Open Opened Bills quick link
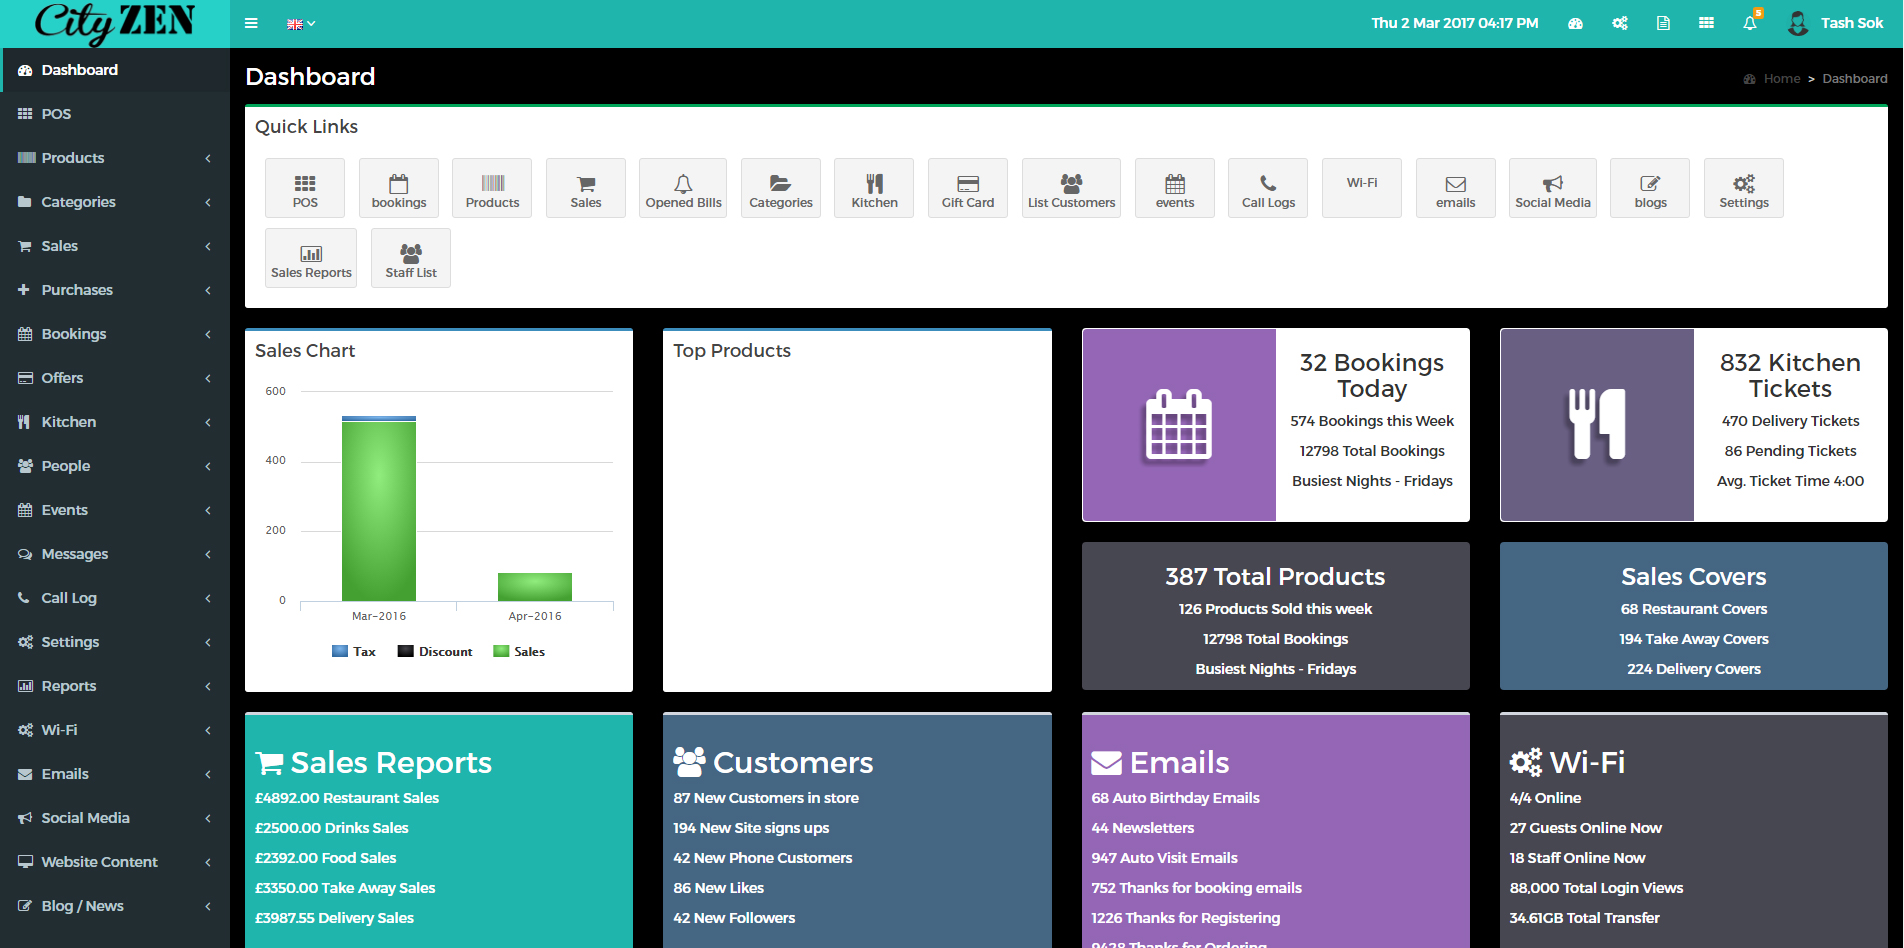 point(683,188)
